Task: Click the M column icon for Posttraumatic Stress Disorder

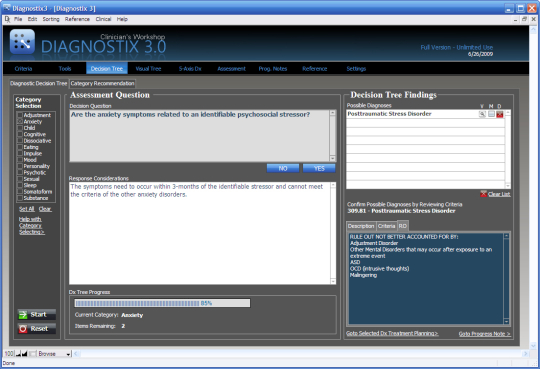Action: pos(491,114)
